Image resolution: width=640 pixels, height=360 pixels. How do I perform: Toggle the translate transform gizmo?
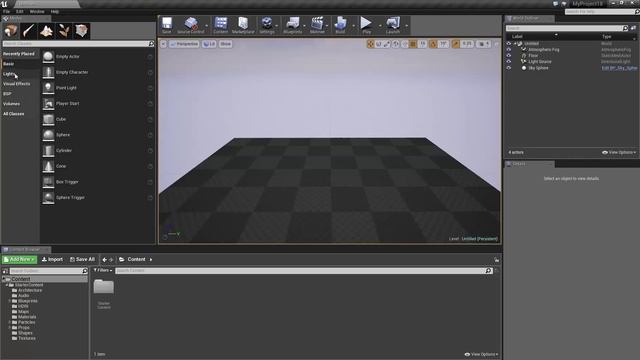point(370,44)
